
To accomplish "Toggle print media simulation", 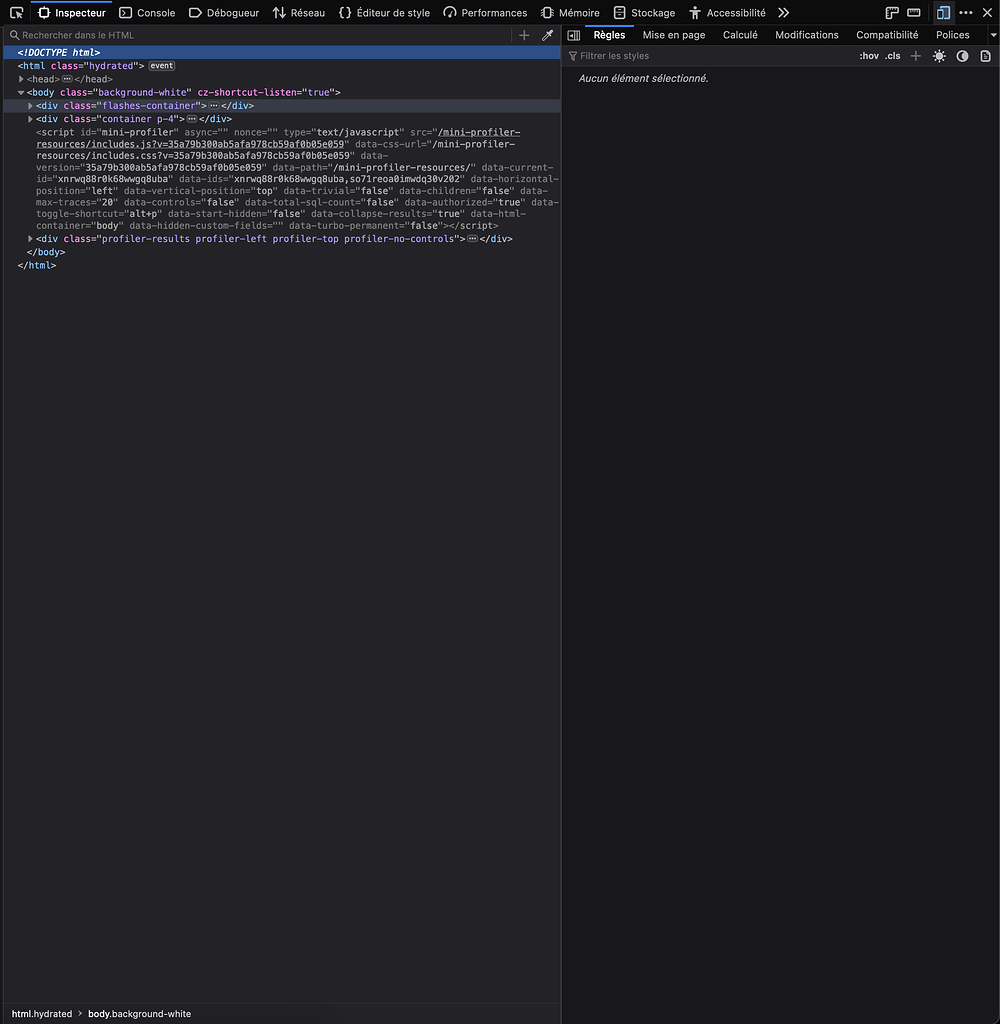I will click(x=985, y=56).
